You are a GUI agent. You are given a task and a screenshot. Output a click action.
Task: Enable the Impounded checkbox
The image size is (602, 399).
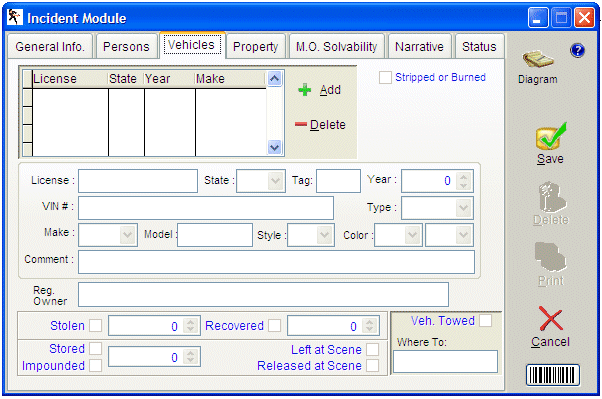(96, 365)
